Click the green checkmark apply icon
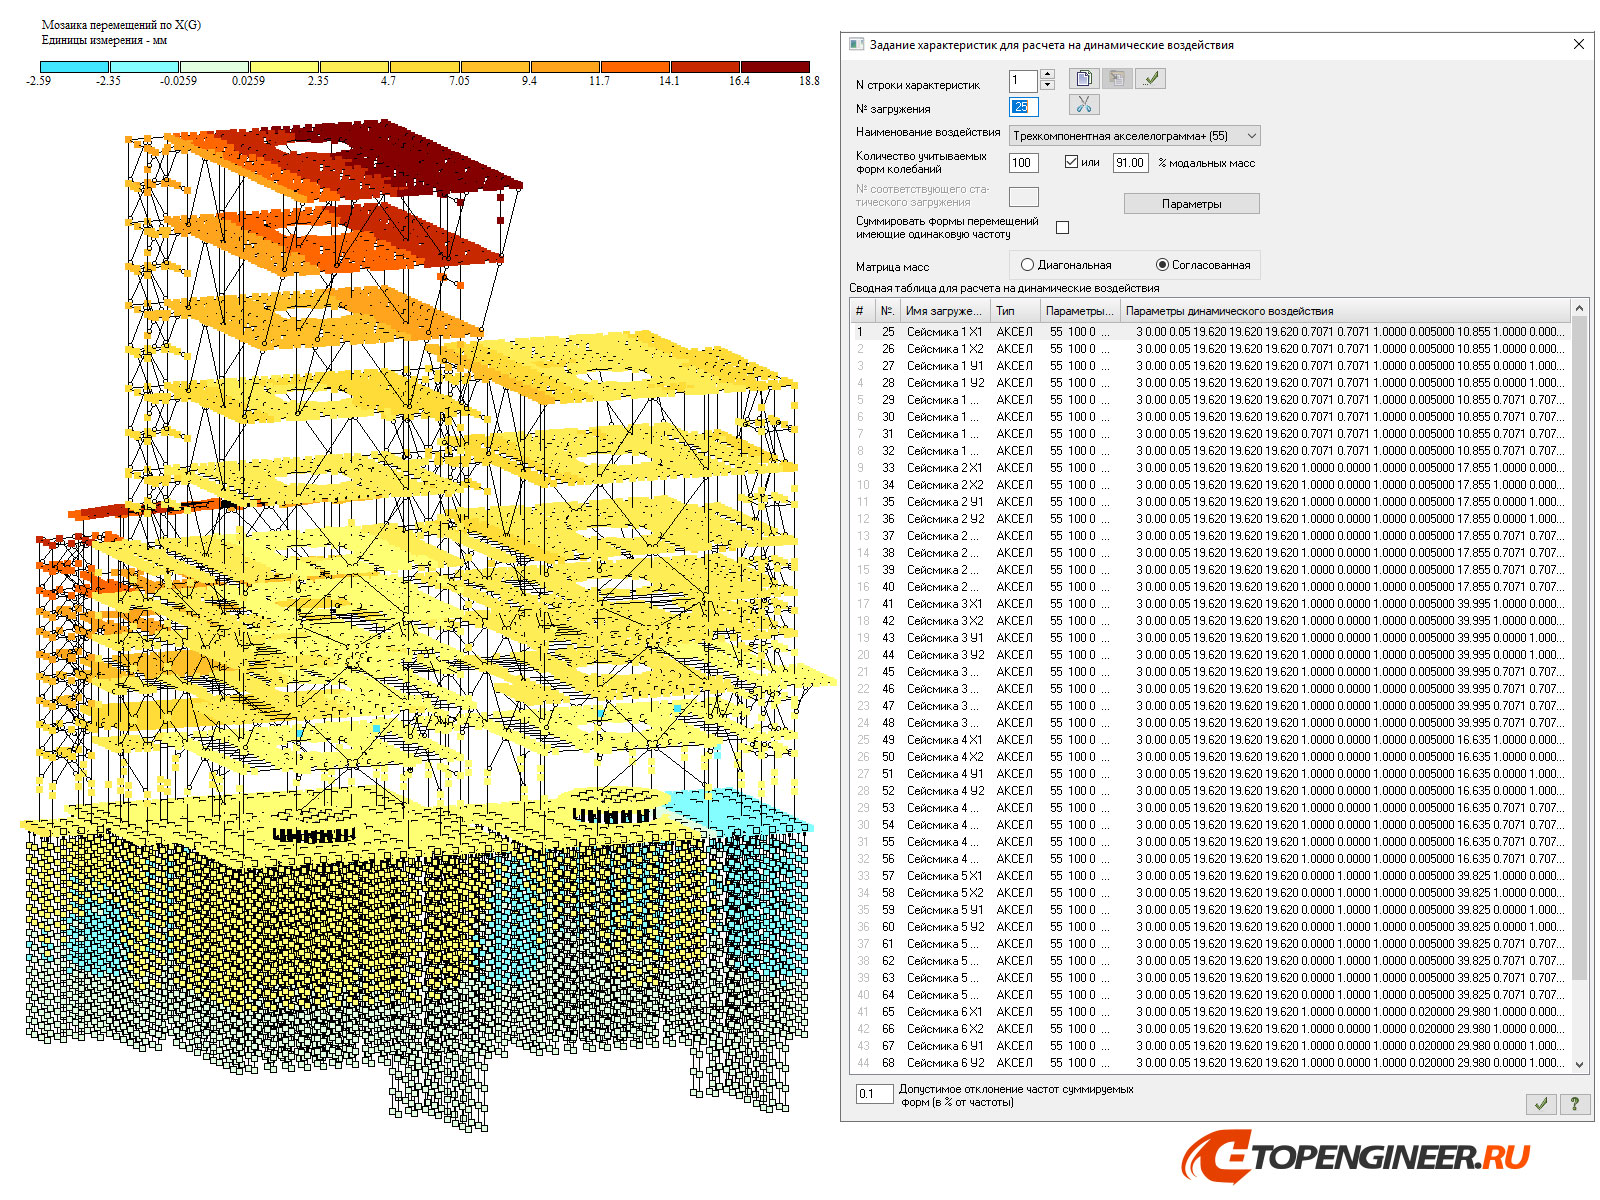Screen dimensions: 1600x1200 click(1150, 78)
